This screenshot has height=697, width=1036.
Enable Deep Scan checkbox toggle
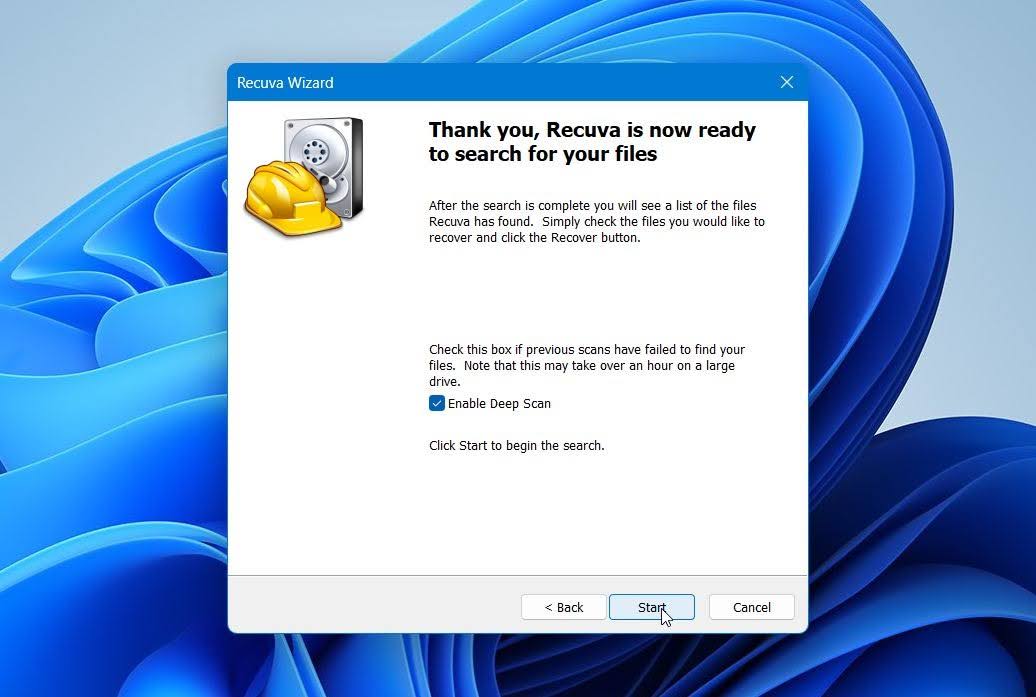[x=437, y=404]
